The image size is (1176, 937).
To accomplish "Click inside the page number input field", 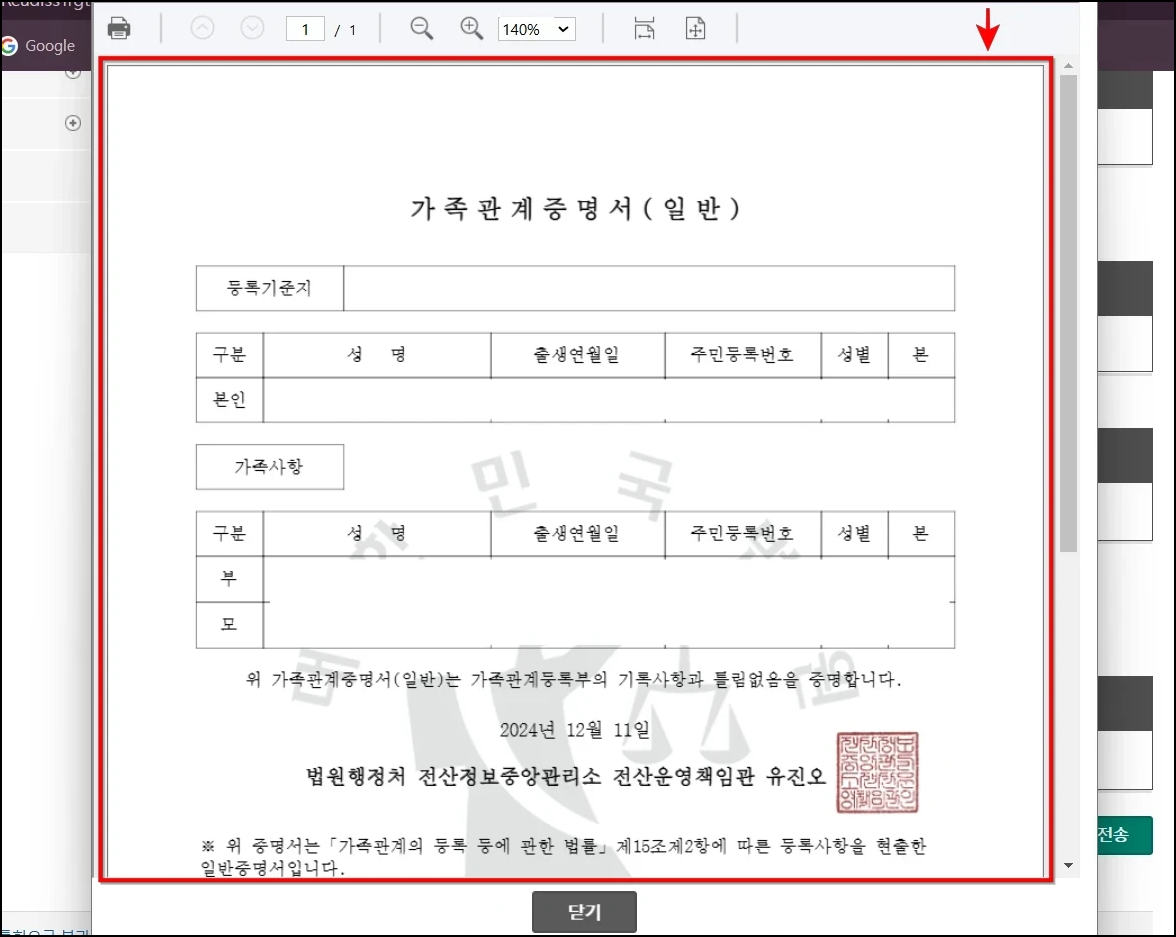I will pyautogui.click(x=304, y=28).
